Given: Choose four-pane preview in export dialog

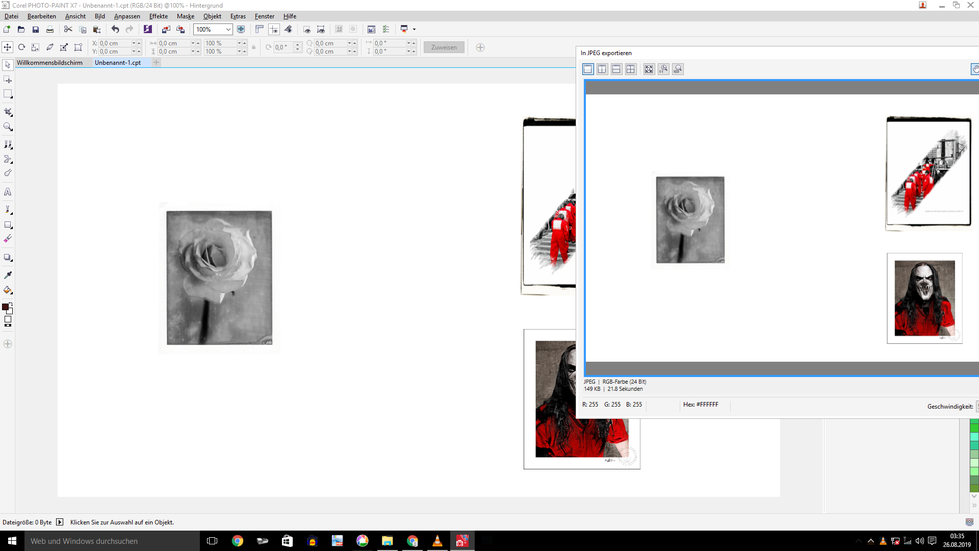Looking at the screenshot, I should click(x=631, y=69).
